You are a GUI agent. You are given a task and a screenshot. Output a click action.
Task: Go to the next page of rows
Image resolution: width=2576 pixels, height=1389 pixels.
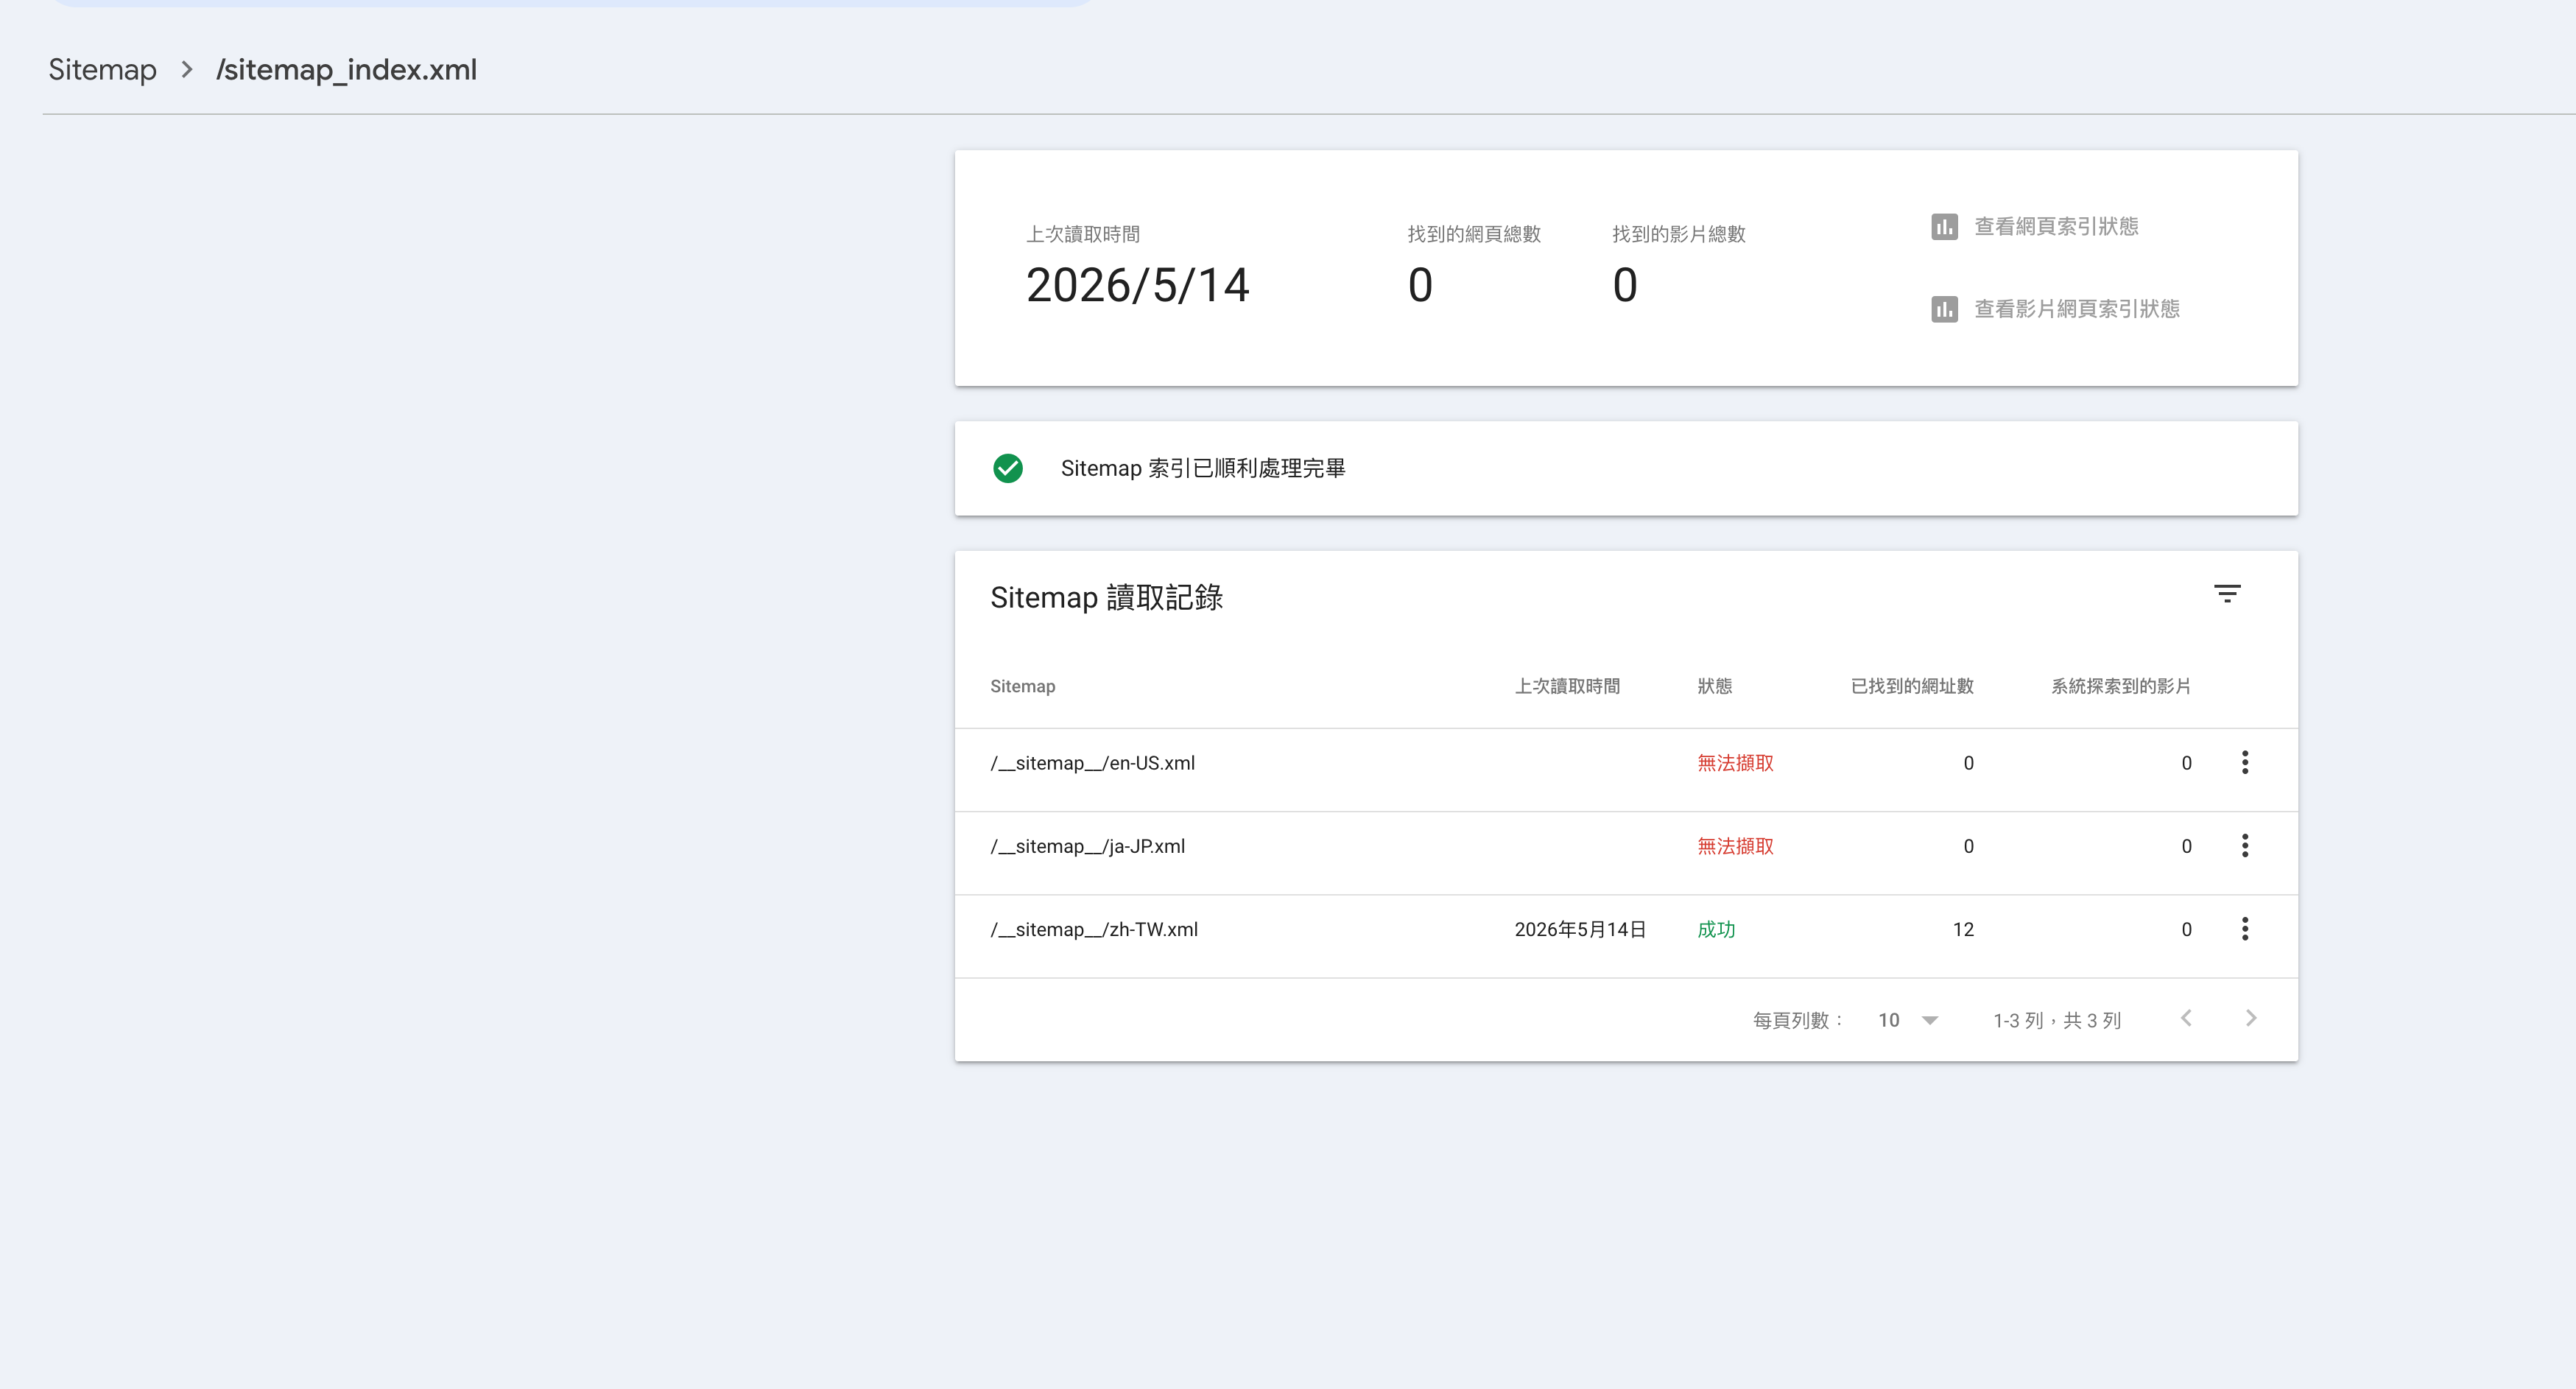tap(2251, 1018)
